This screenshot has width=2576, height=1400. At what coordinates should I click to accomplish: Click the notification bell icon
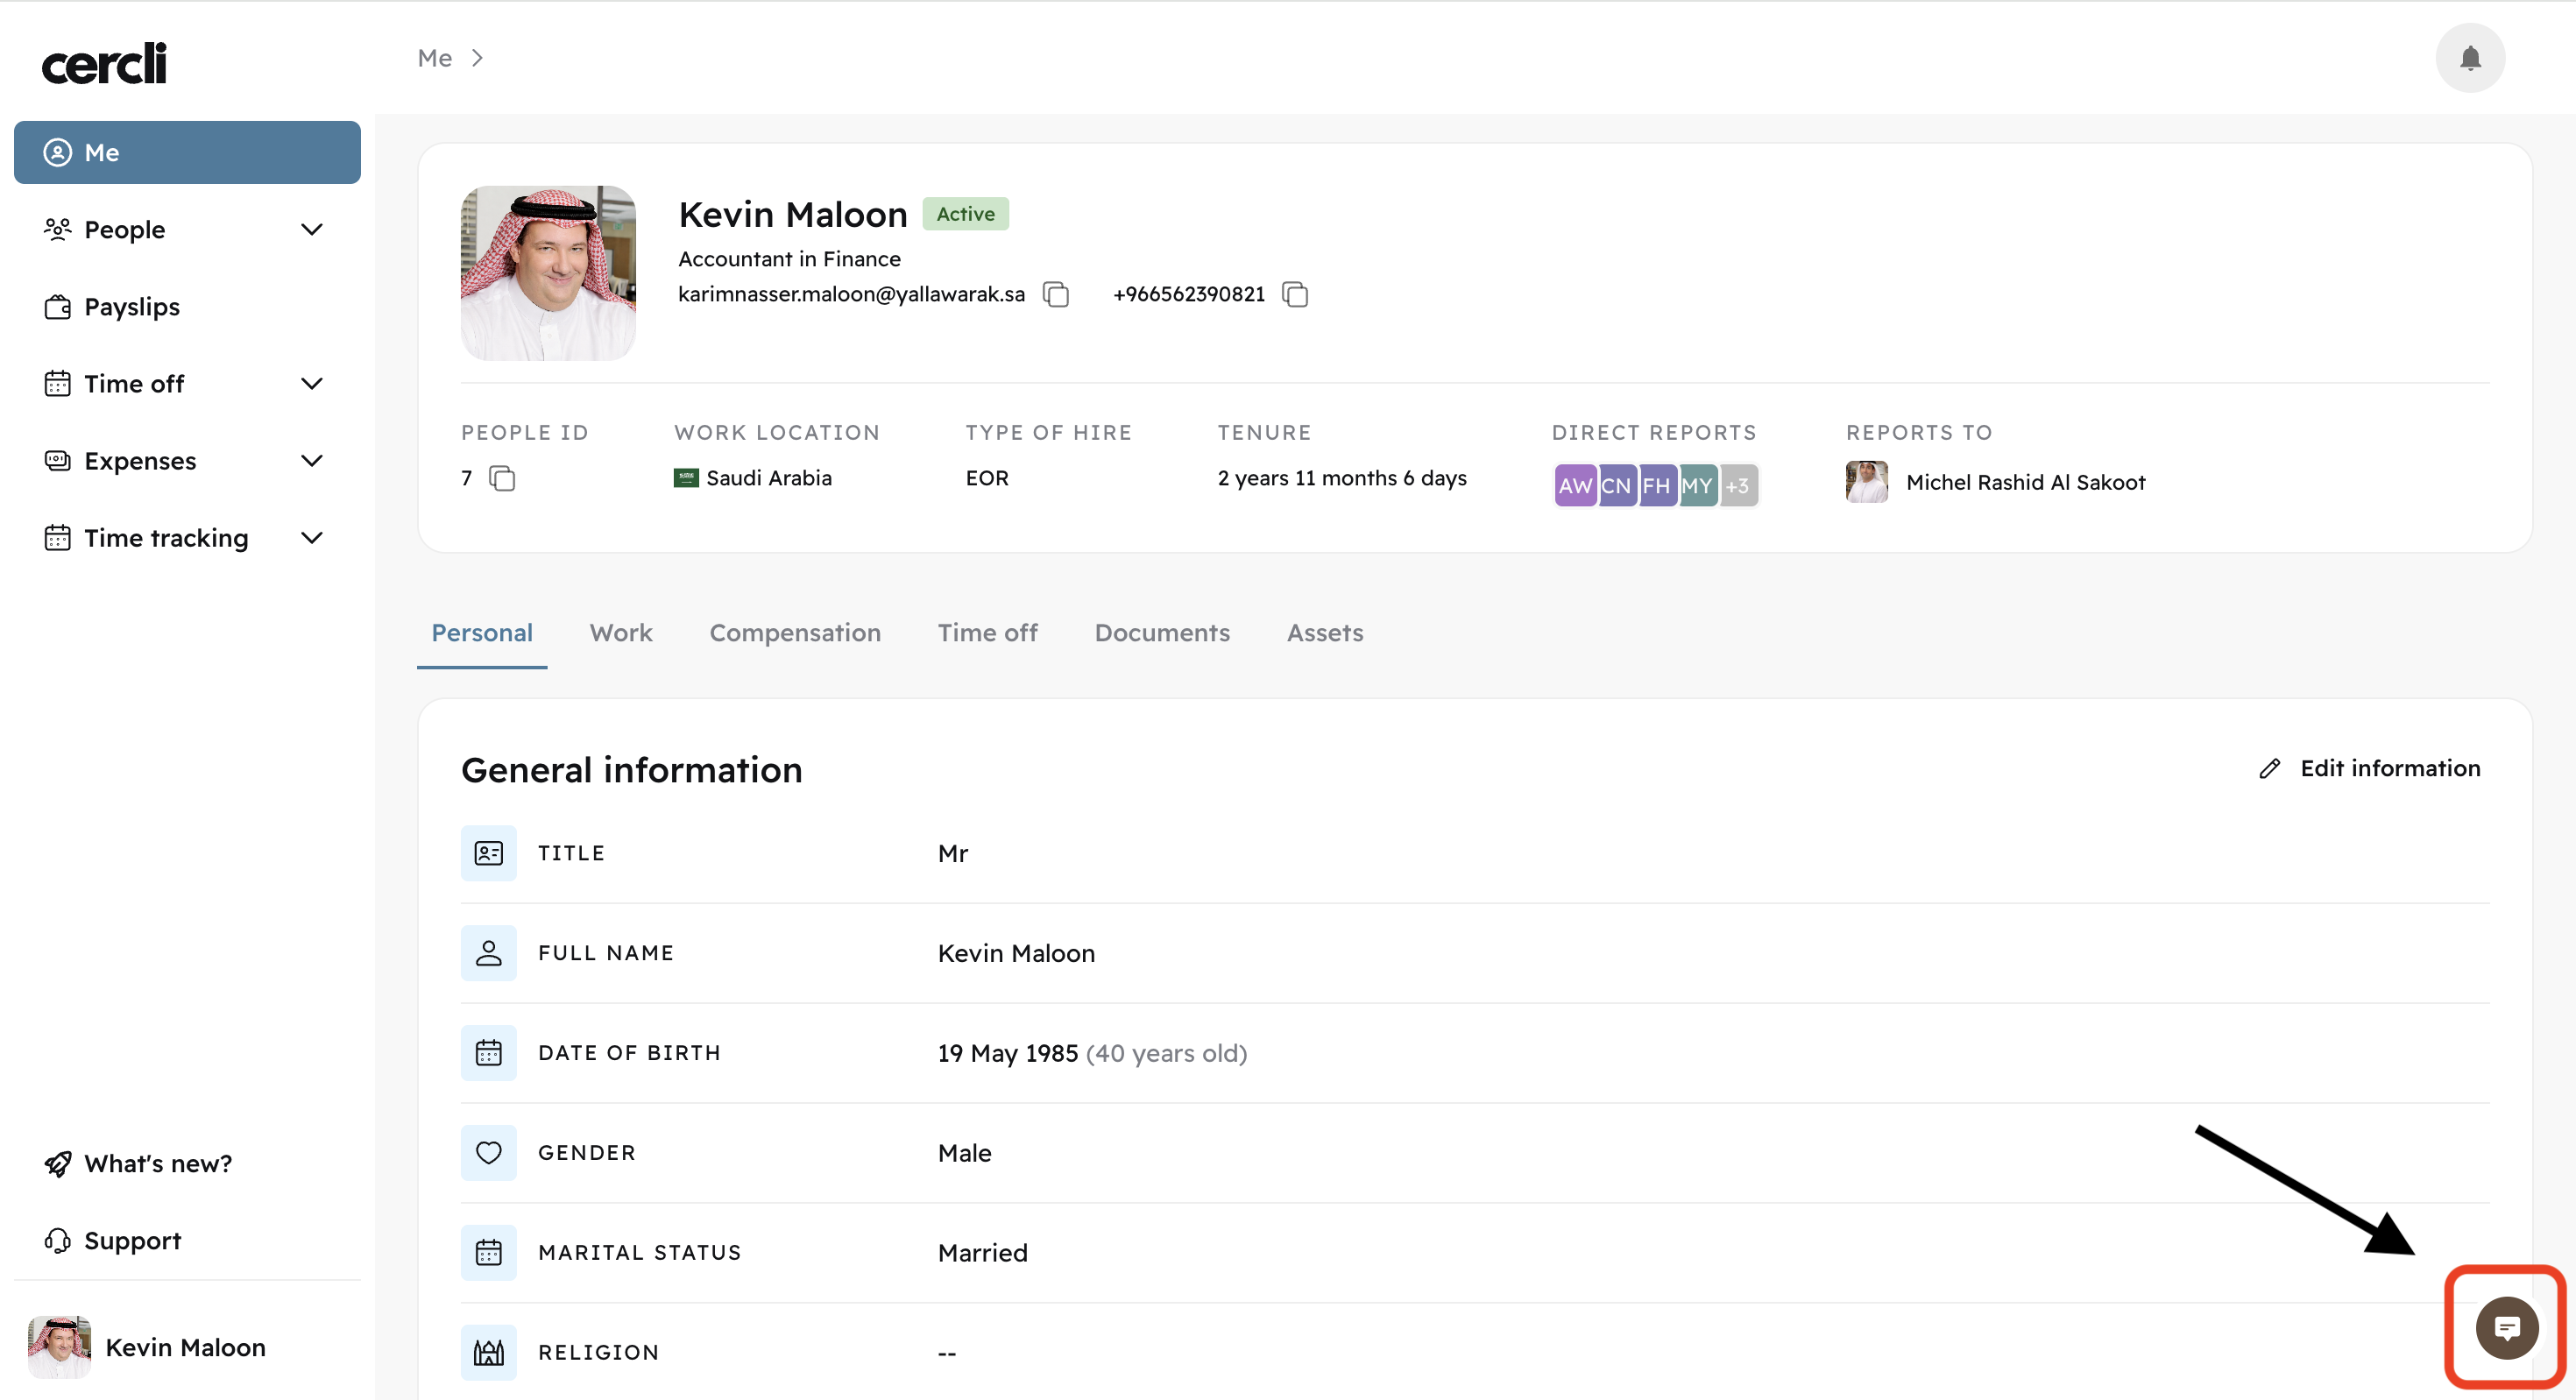tap(2469, 58)
